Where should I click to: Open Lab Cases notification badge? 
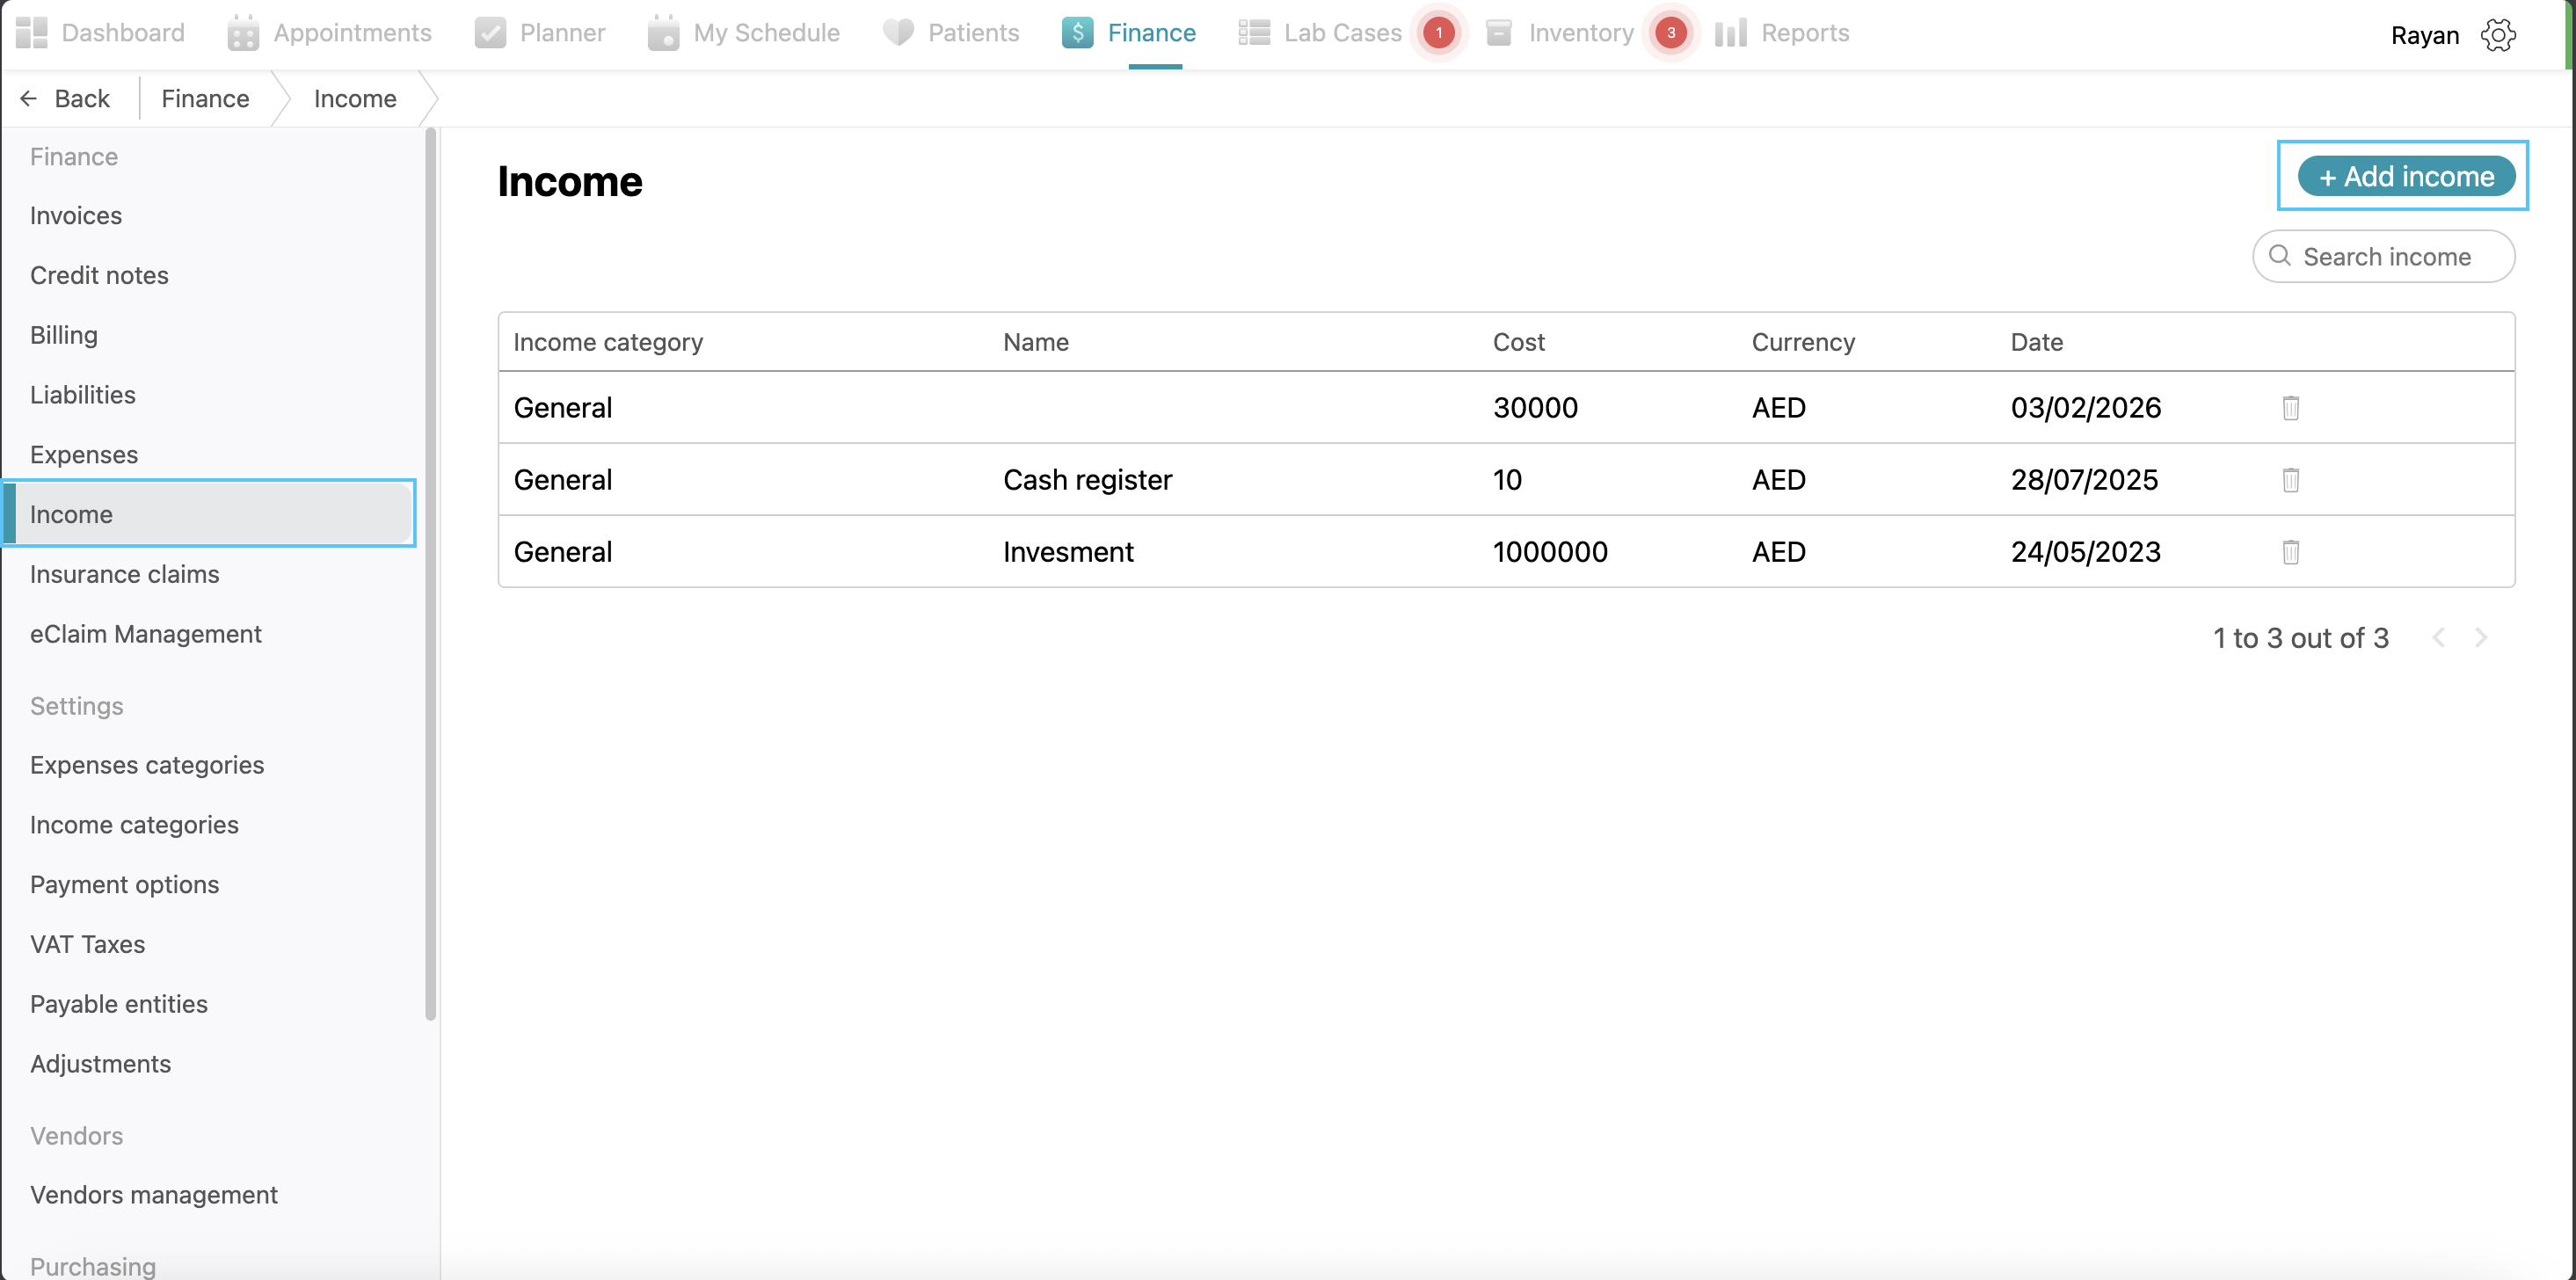(1438, 33)
